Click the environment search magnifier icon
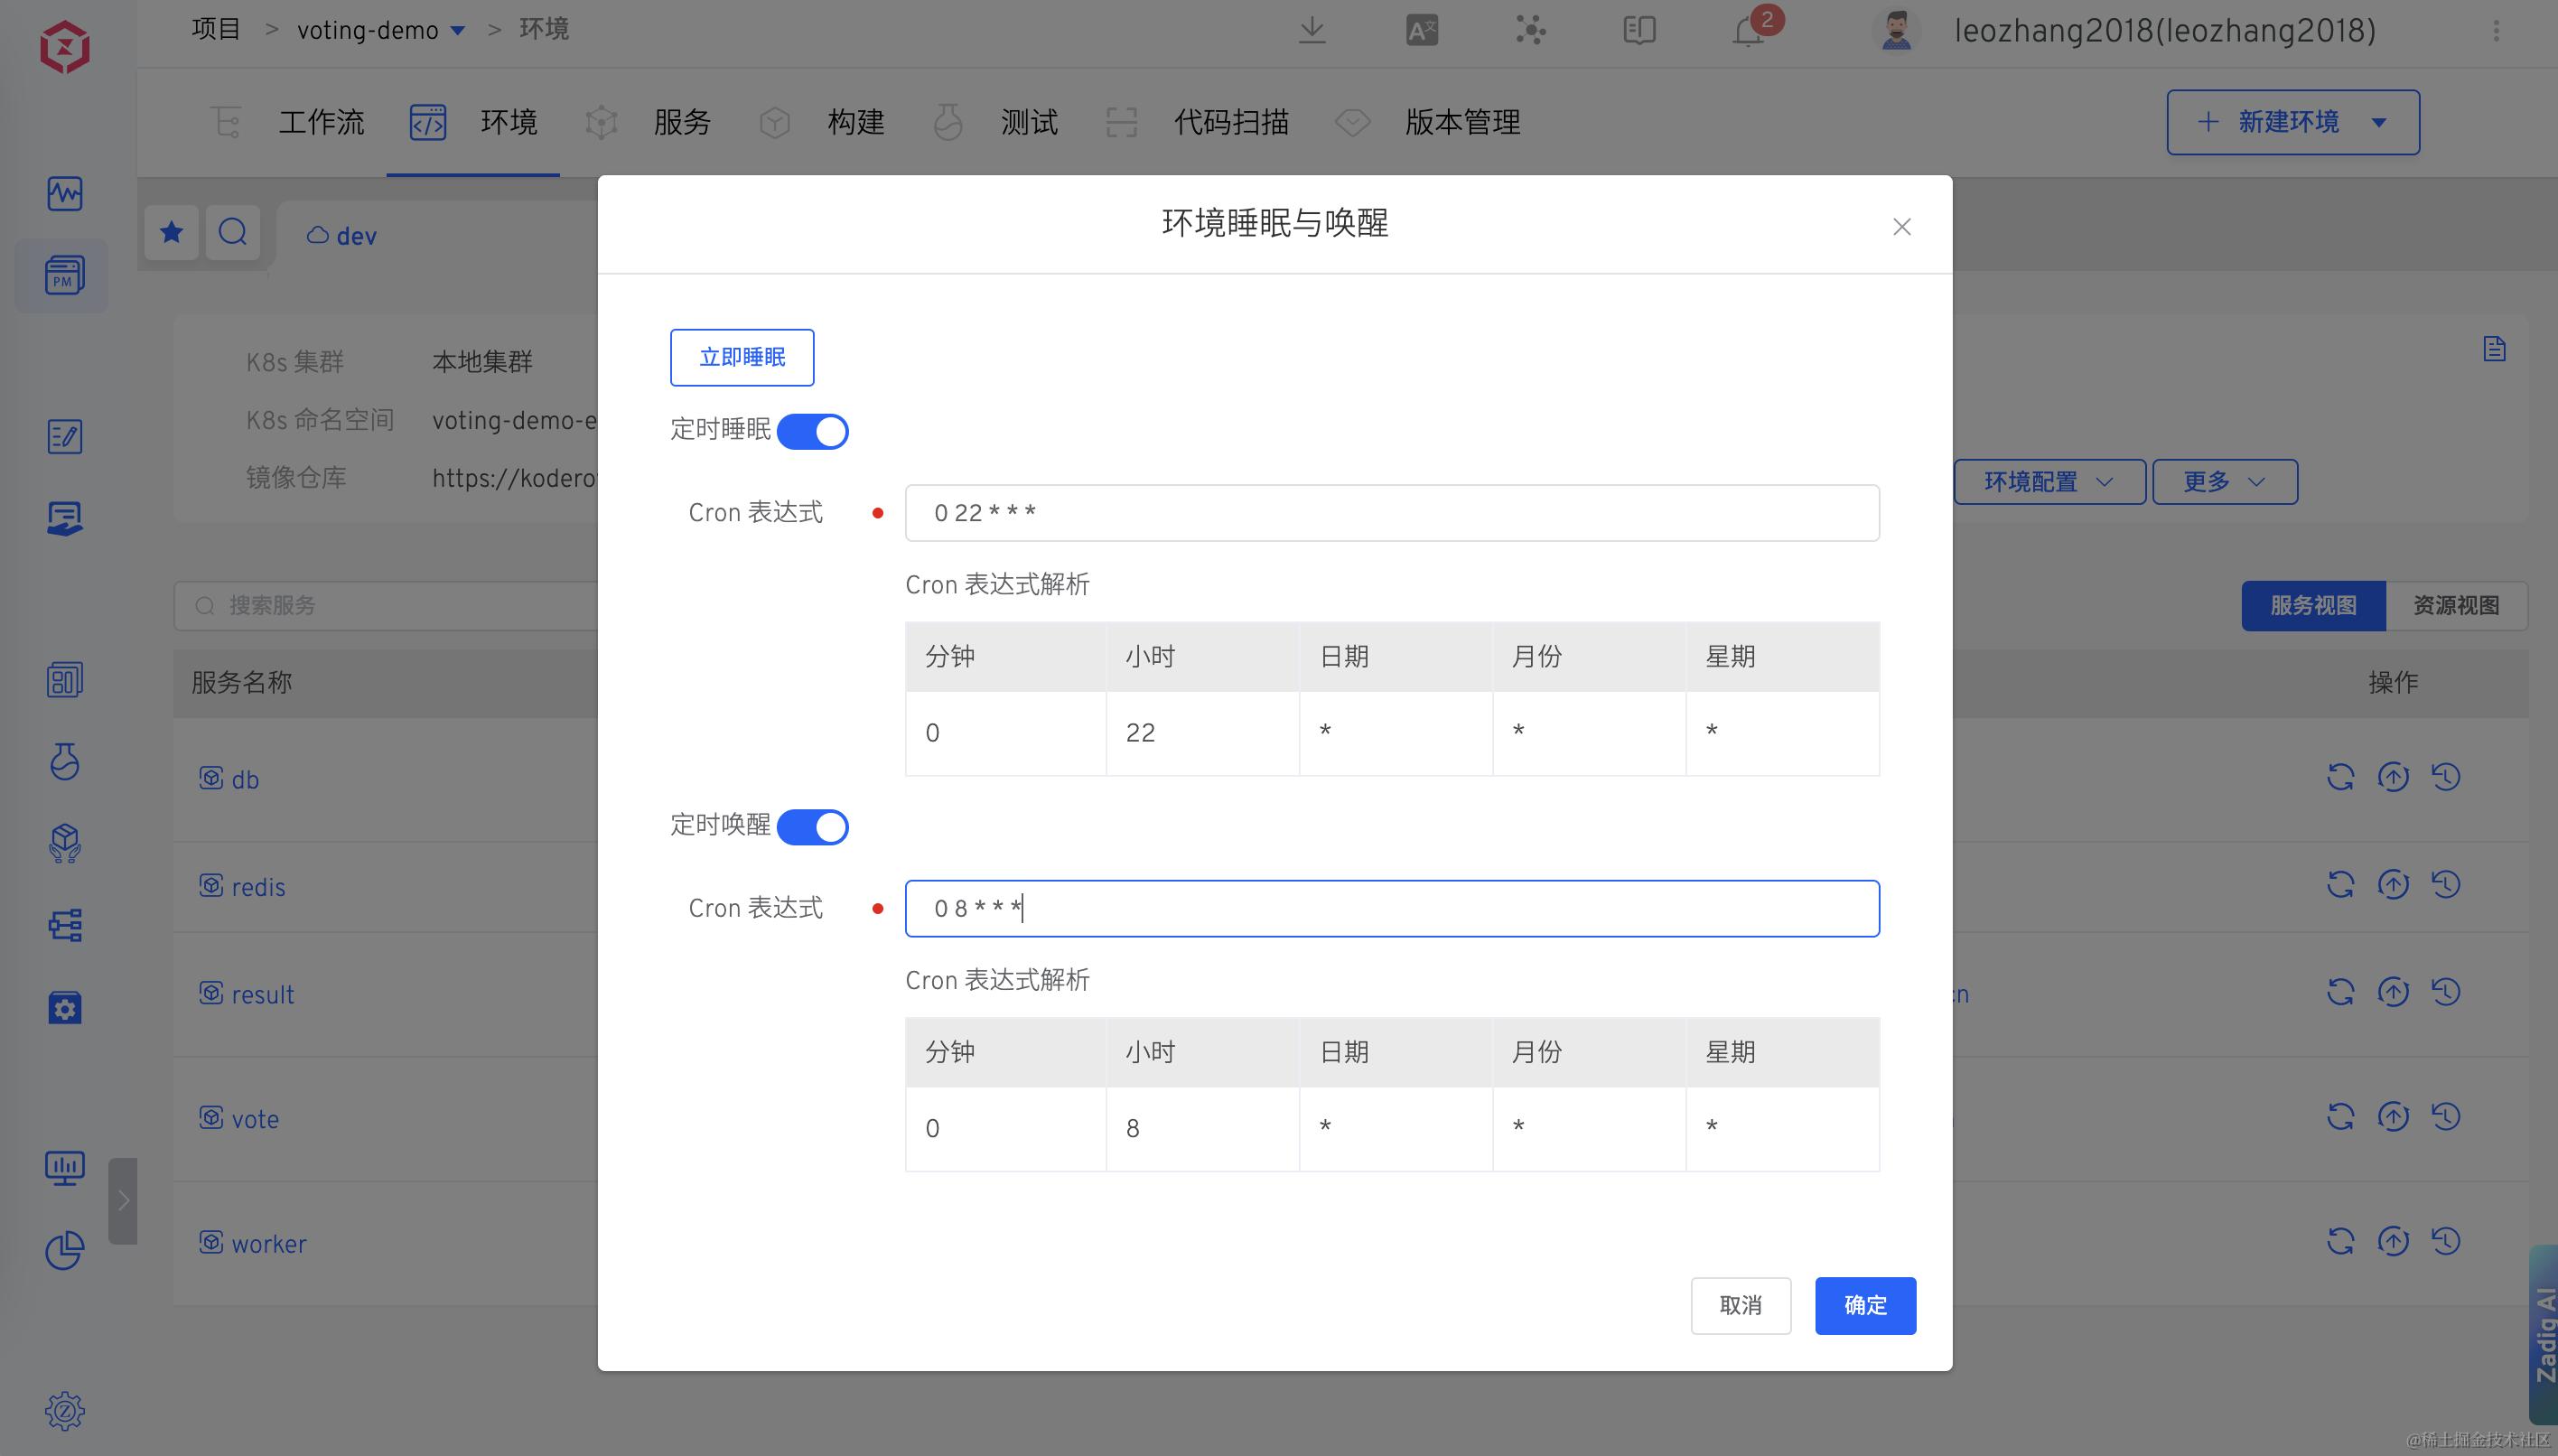The image size is (2558, 1456). point(233,233)
